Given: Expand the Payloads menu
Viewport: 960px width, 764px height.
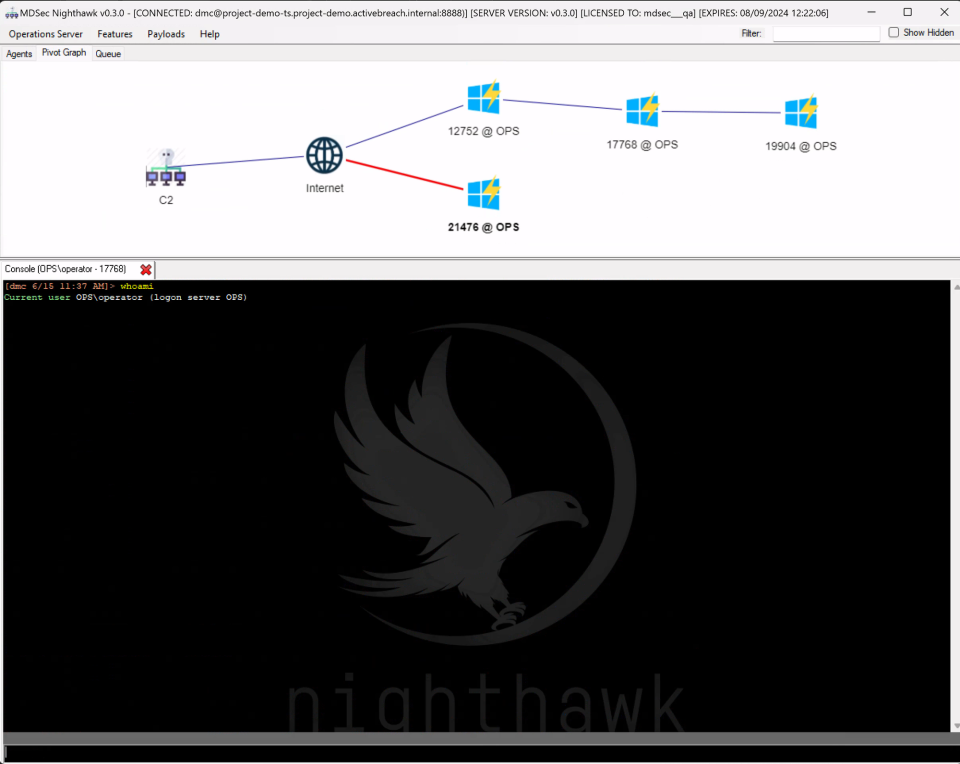Looking at the screenshot, I should pos(166,34).
